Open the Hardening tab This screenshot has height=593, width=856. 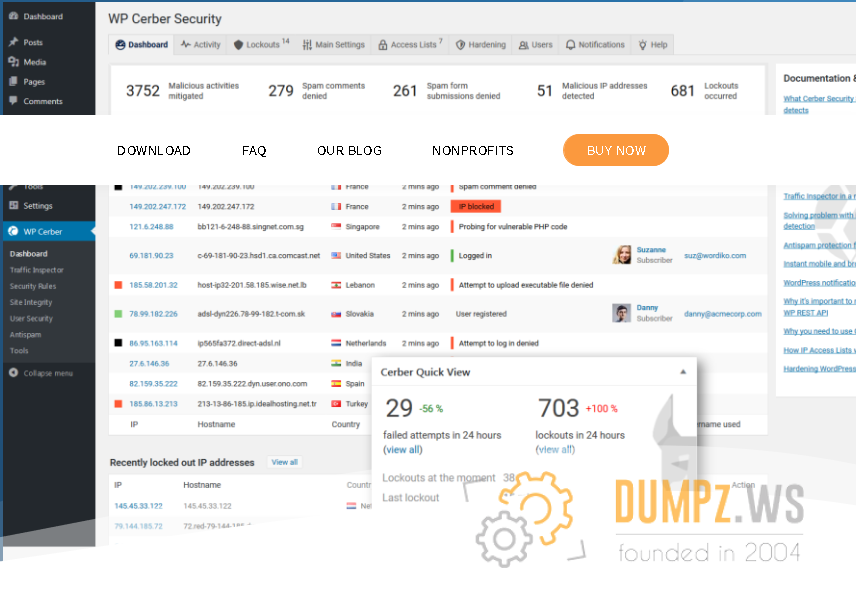(481, 45)
